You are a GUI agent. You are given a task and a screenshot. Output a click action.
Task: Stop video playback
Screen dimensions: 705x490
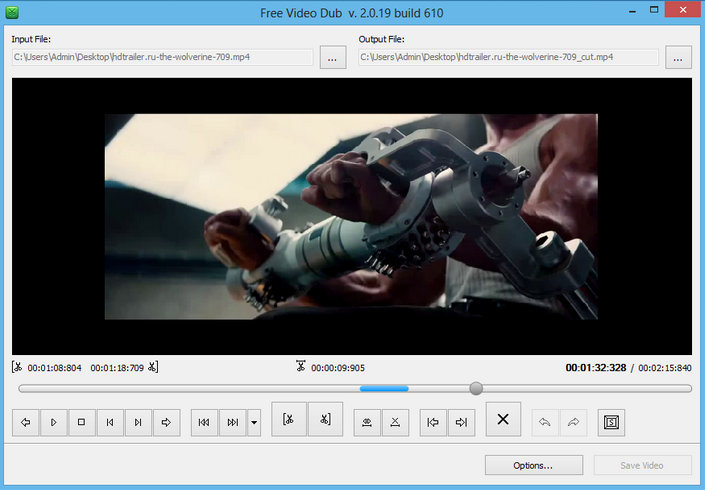click(81, 422)
